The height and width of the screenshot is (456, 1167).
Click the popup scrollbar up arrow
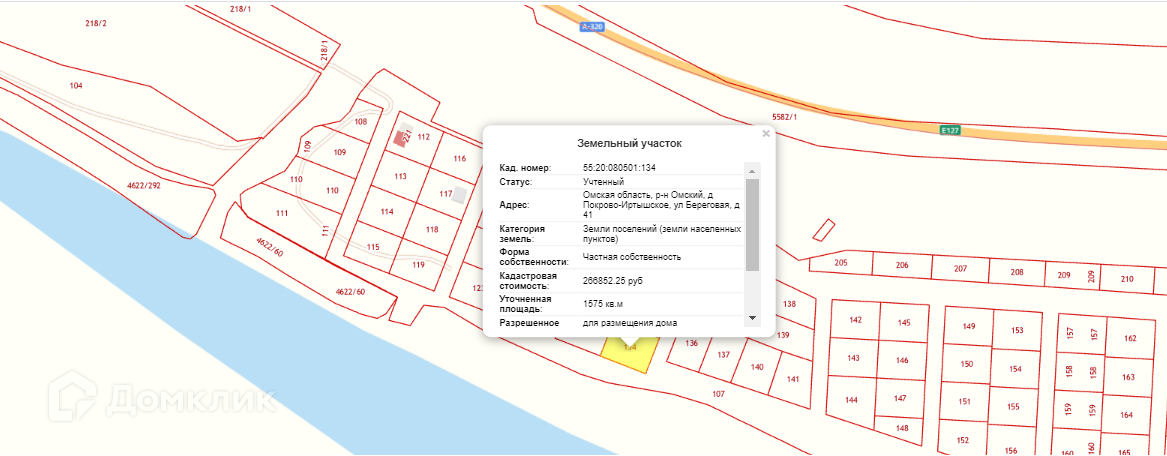(x=753, y=167)
